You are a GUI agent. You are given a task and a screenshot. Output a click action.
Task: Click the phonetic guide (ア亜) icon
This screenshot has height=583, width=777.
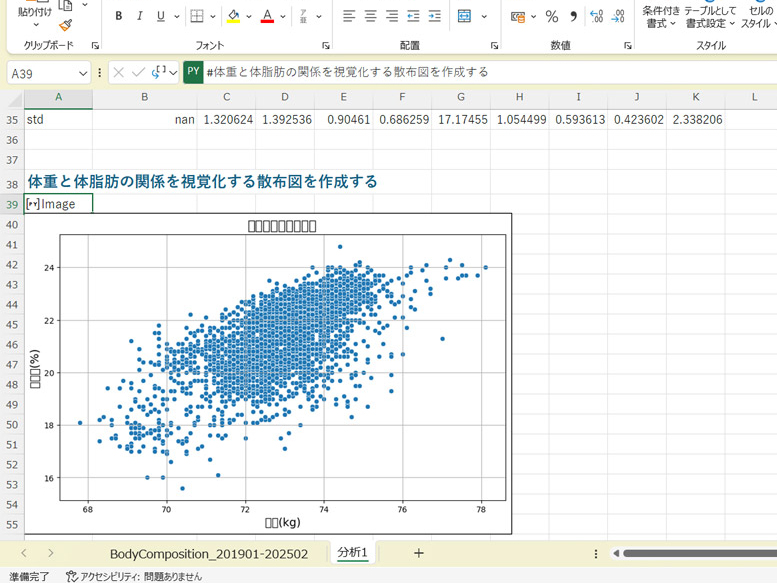(x=303, y=16)
